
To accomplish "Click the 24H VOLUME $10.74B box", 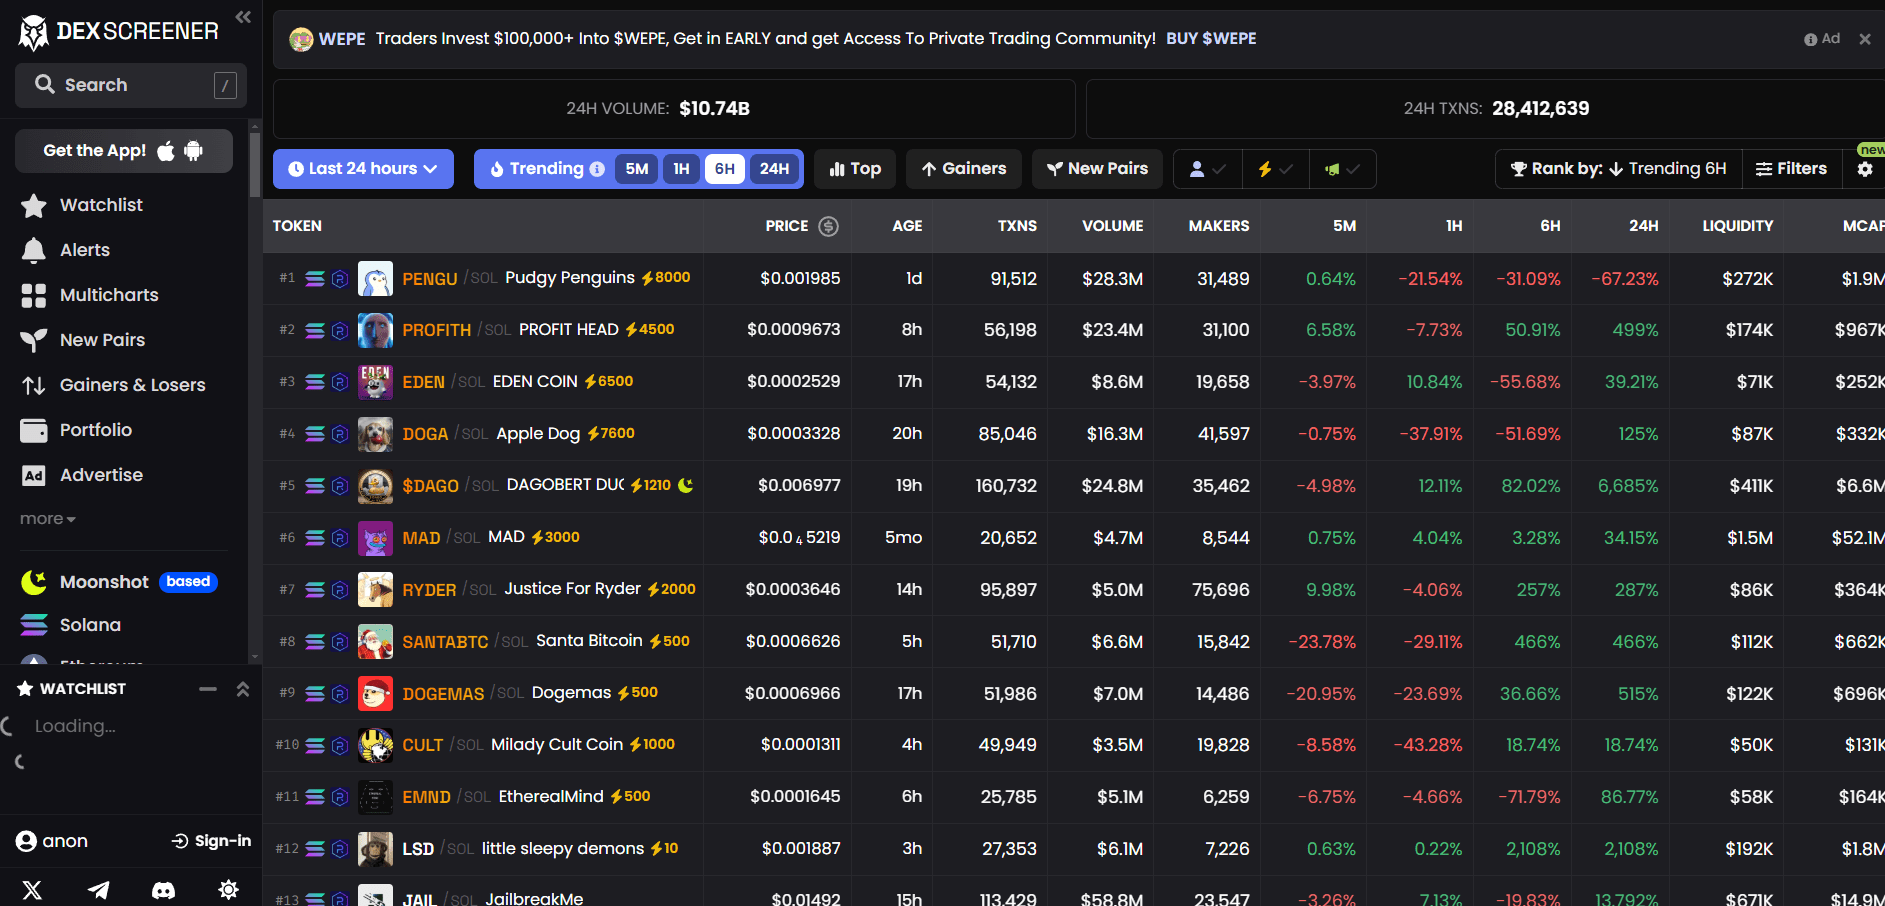I will click(x=674, y=109).
